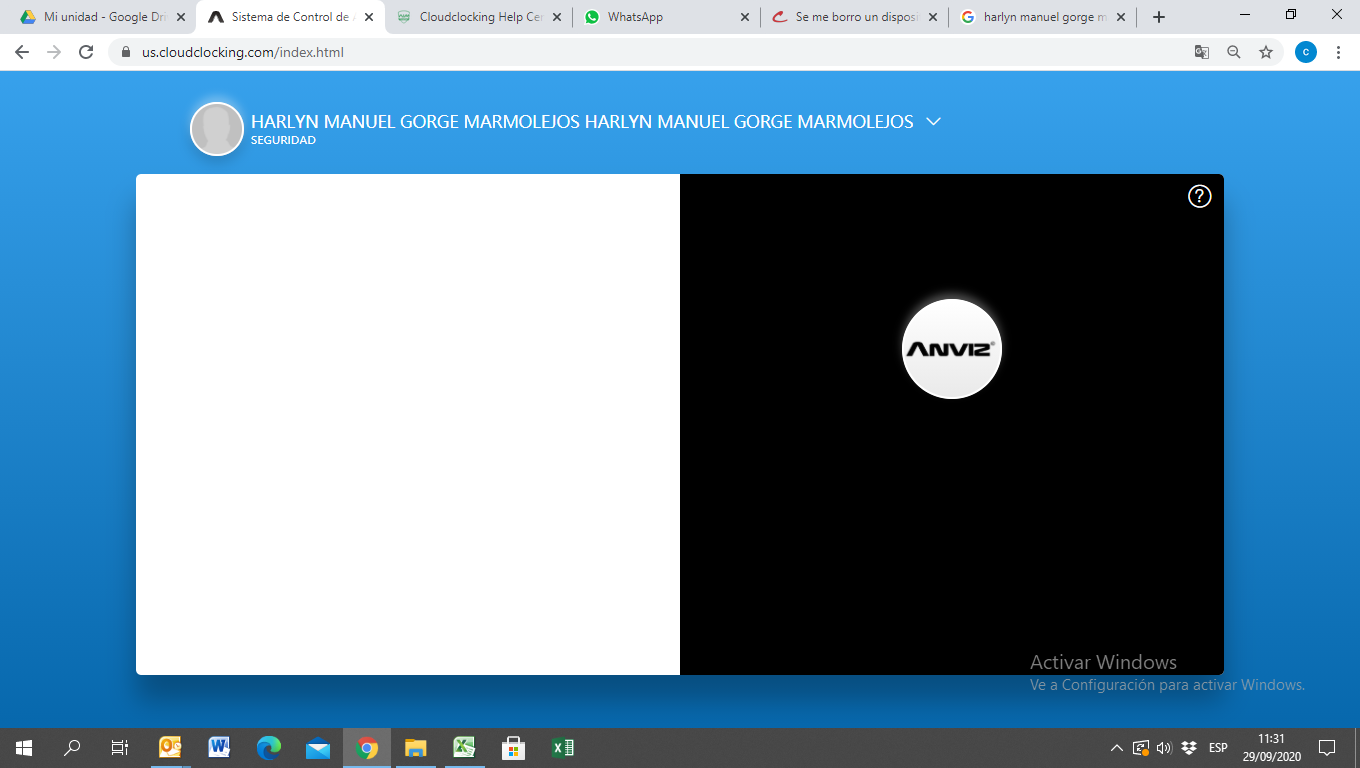Viewport: 1360px width, 768px height.
Task: Open the Chrome profile avatar
Action: point(1306,52)
